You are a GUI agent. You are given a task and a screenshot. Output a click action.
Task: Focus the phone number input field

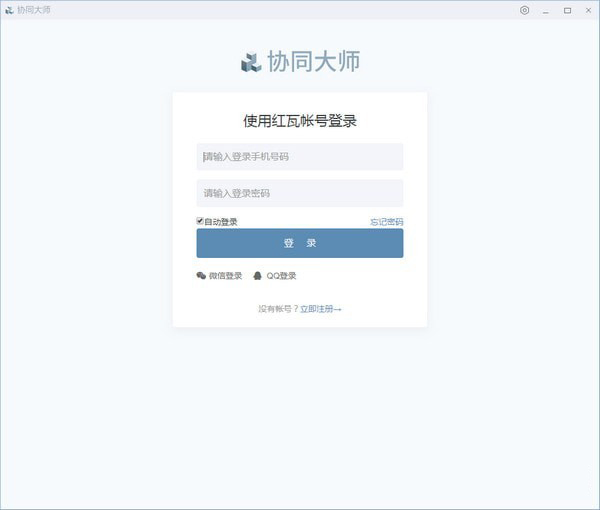(300, 156)
